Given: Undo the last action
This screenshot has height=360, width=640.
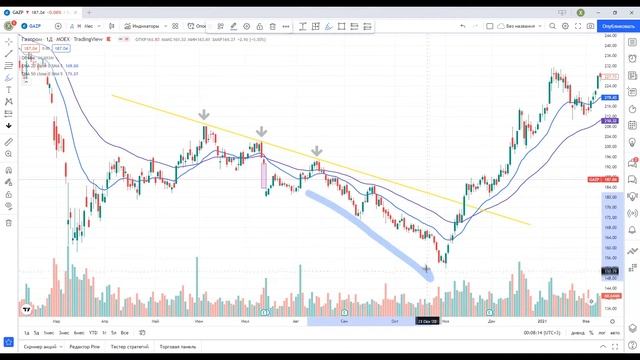Looking at the screenshot, I should [x=462, y=26].
